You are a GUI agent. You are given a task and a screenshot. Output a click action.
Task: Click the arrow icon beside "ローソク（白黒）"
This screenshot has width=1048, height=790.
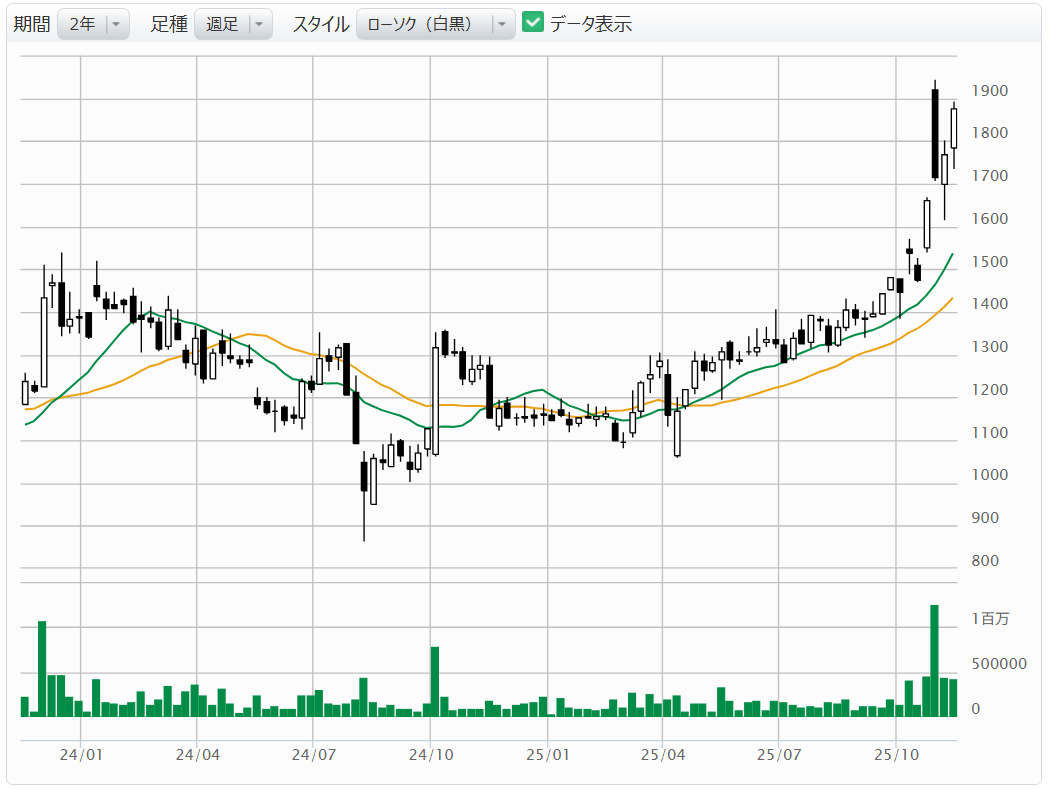point(502,24)
